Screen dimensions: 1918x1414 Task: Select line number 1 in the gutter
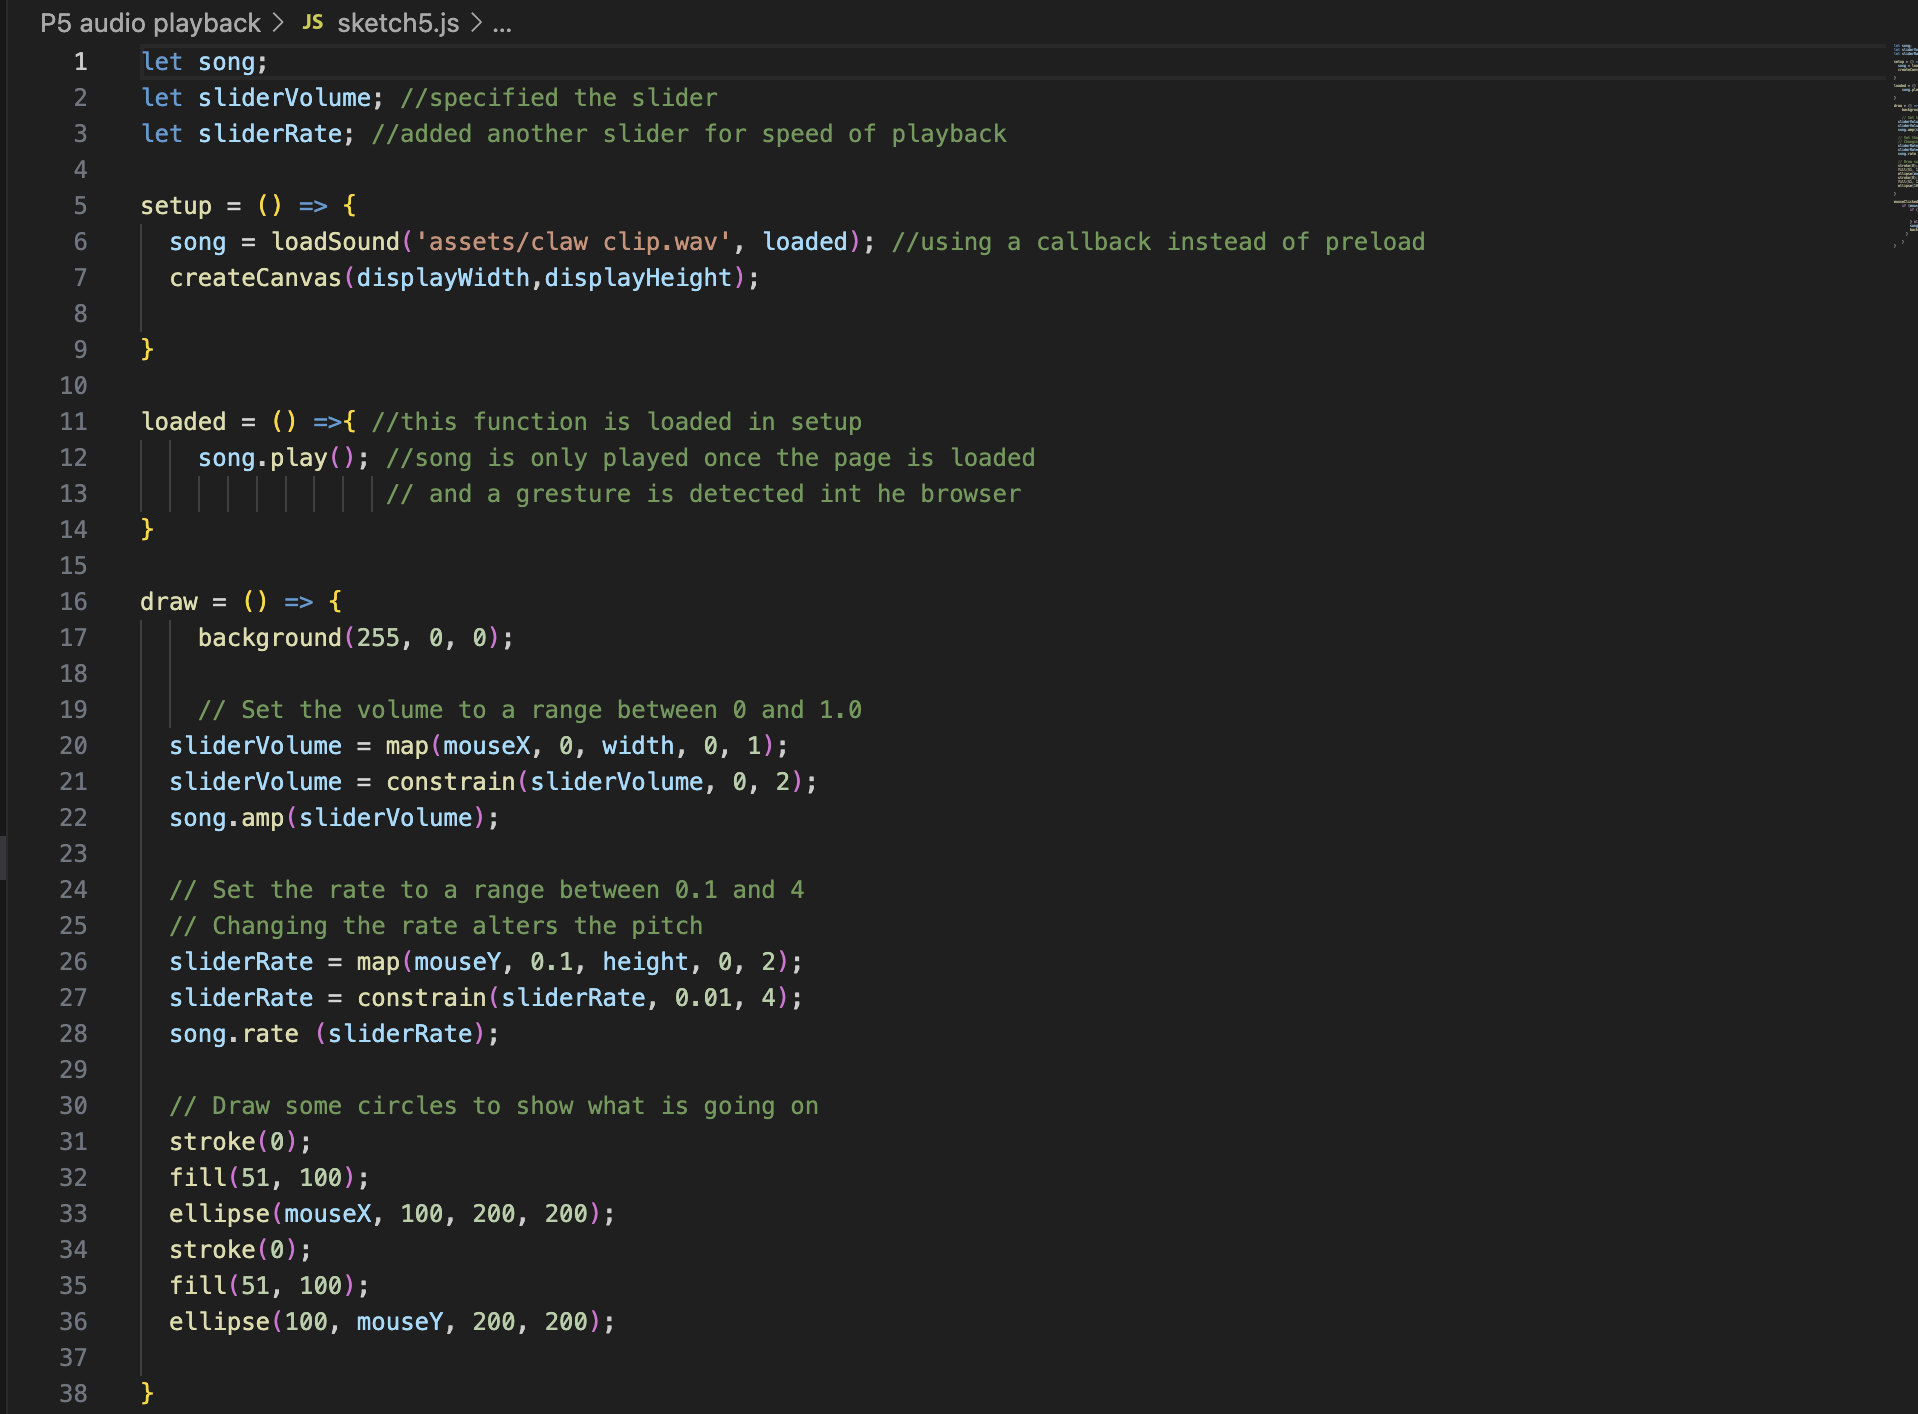coord(80,61)
